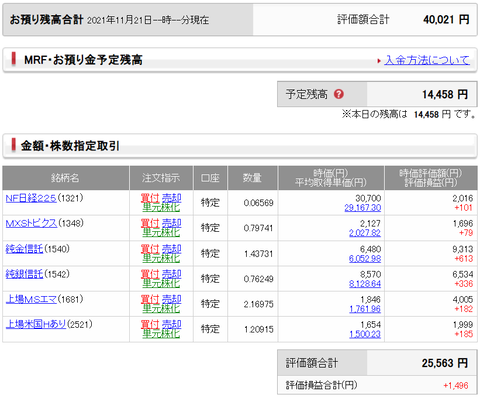Open average cost 1,500.23 link
Image resolution: width=480 pixels, height=398 pixels.
[365, 334]
